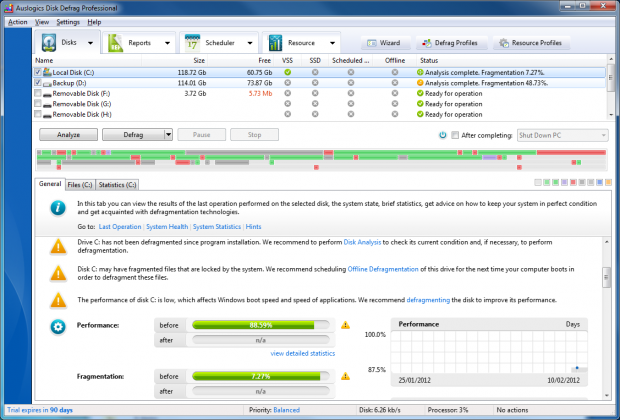This screenshot has width=620, height=420.
Task: Check the Removable Disk (H:) checkbox
Action: [x=38, y=114]
